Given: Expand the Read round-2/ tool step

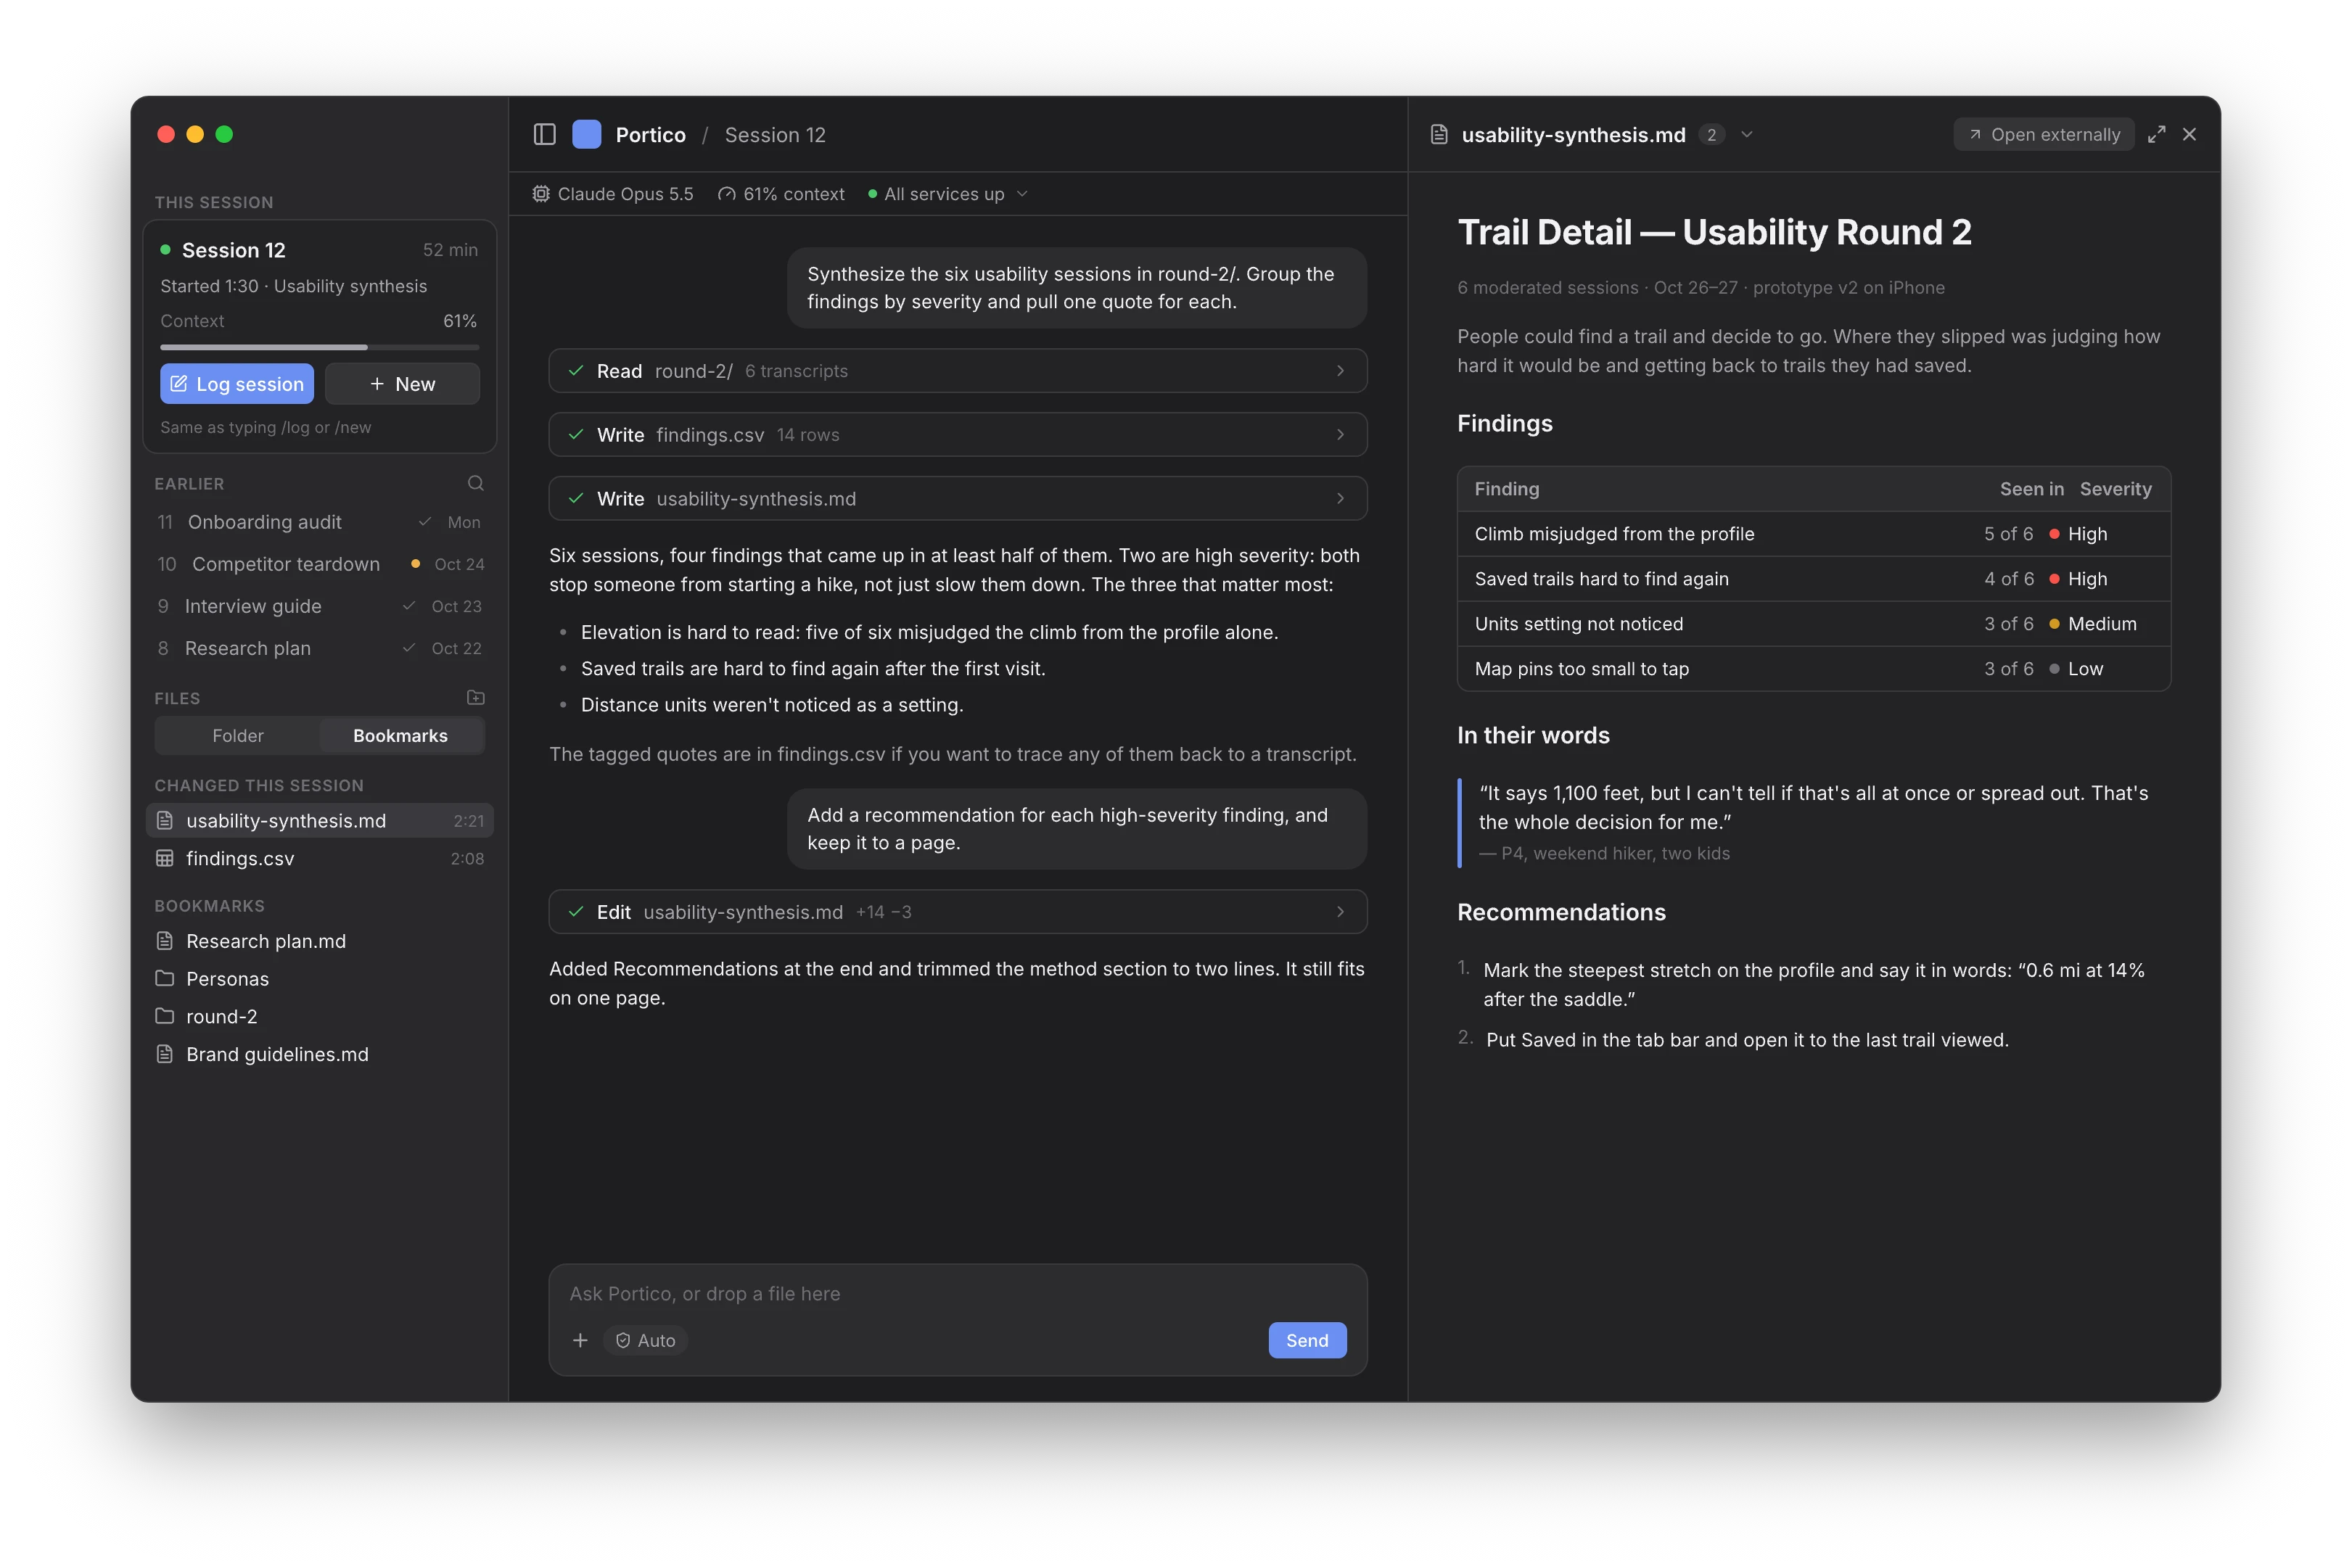Looking at the screenshot, I should (957, 371).
